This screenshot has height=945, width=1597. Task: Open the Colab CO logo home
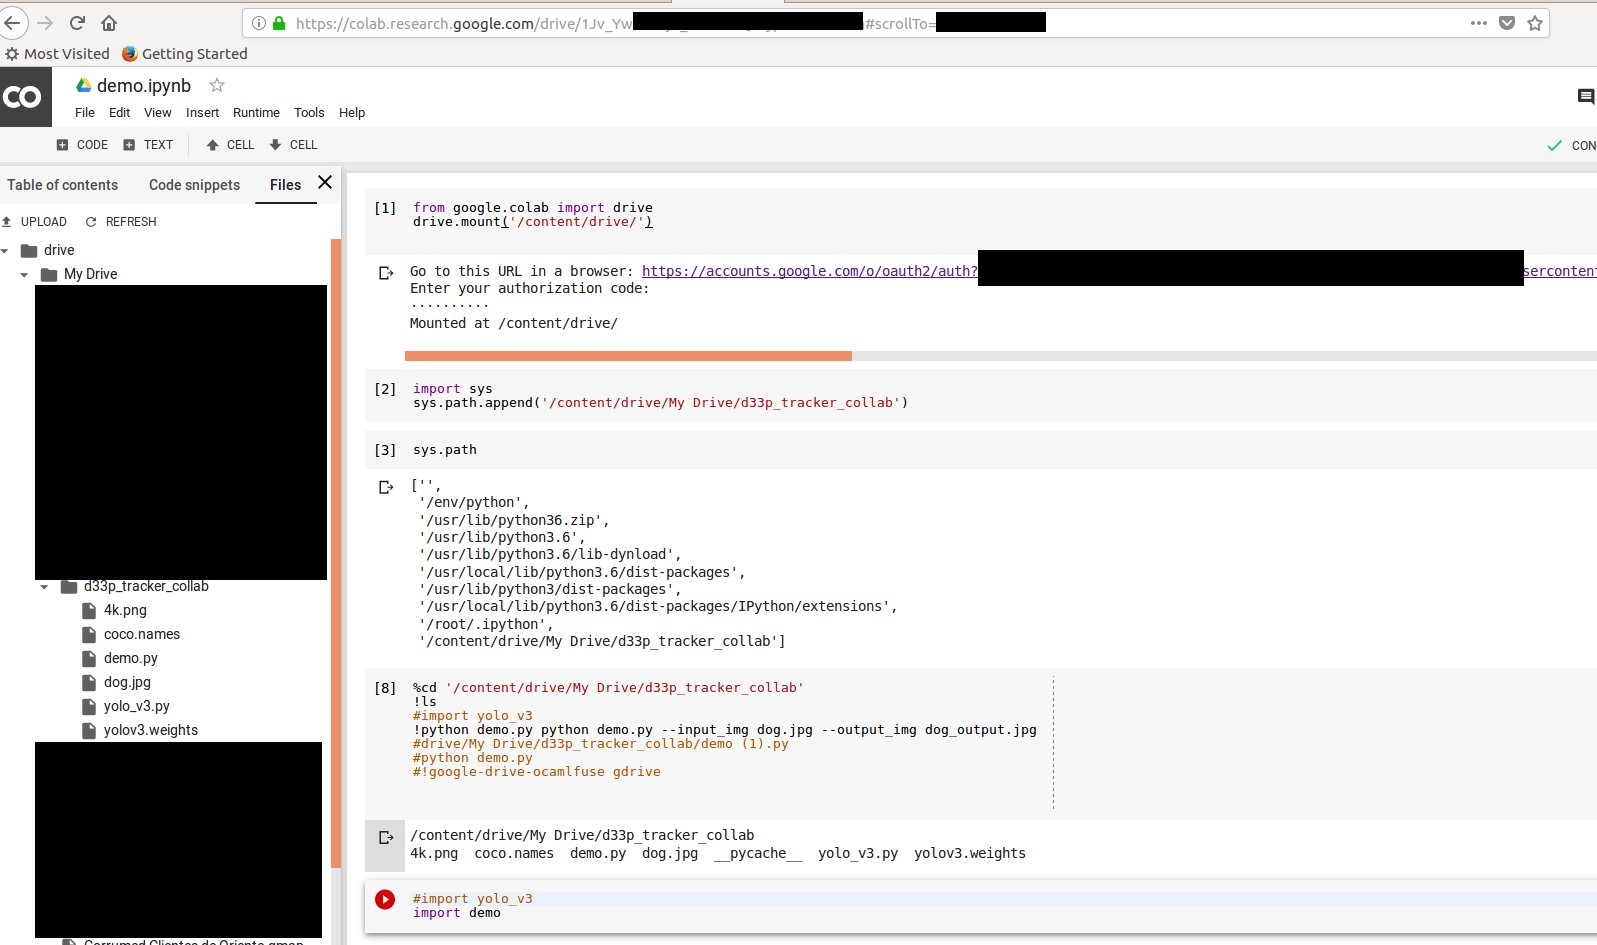click(26, 97)
